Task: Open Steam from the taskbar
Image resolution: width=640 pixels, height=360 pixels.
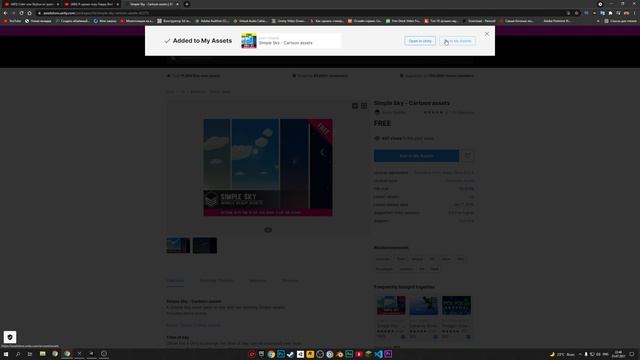Action: pyautogui.click(x=290, y=354)
